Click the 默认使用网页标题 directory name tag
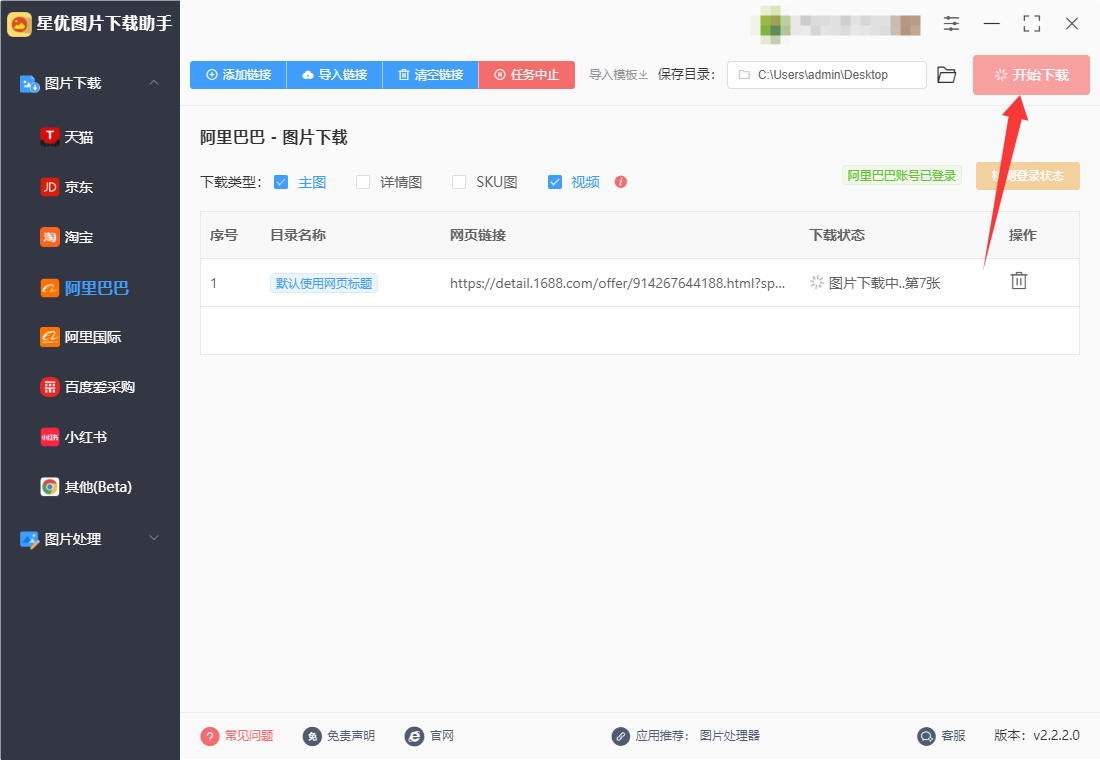Screen dimensions: 1100x760 click(x=323, y=283)
